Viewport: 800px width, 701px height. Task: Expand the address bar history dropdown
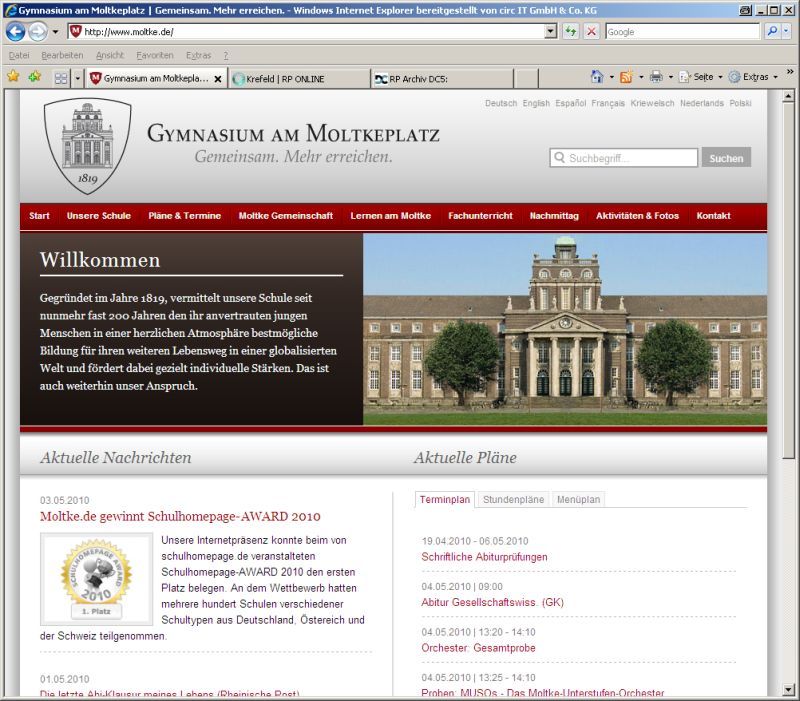(x=551, y=31)
